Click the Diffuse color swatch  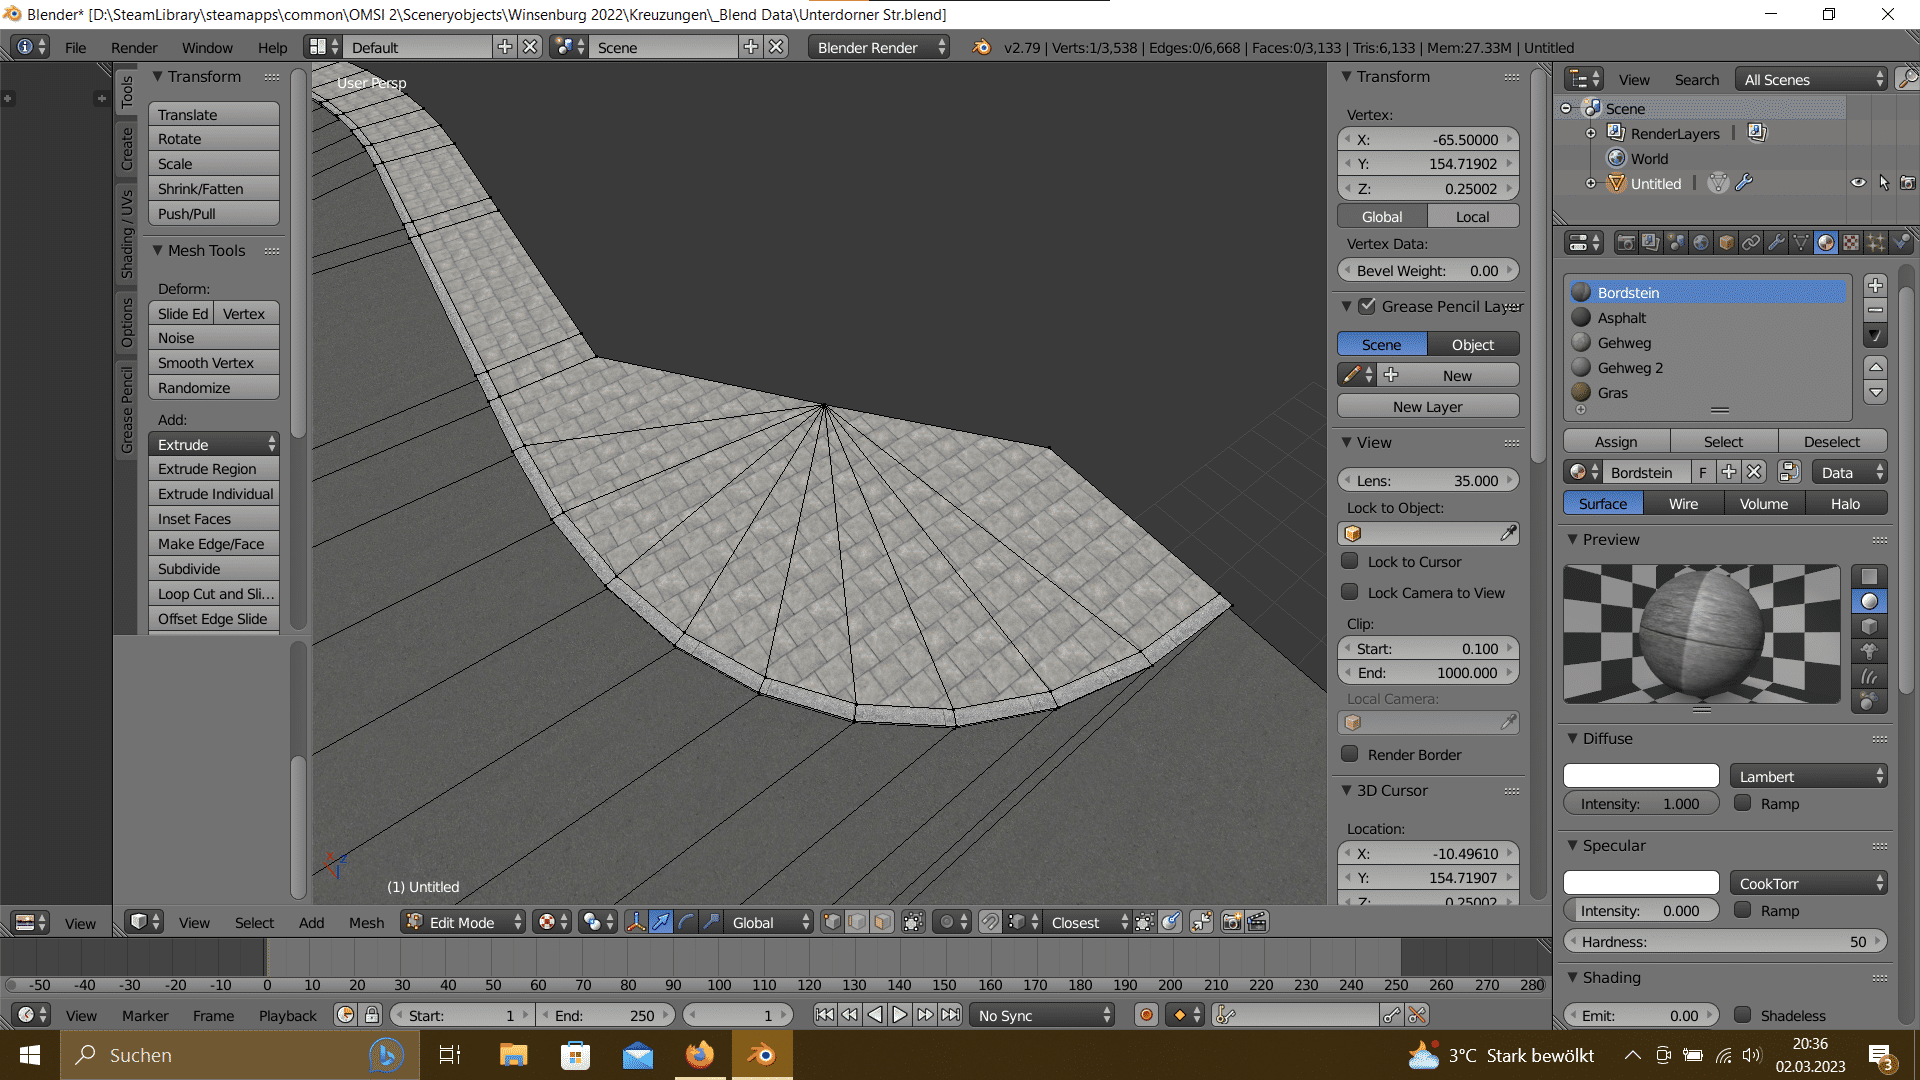pos(1640,776)
